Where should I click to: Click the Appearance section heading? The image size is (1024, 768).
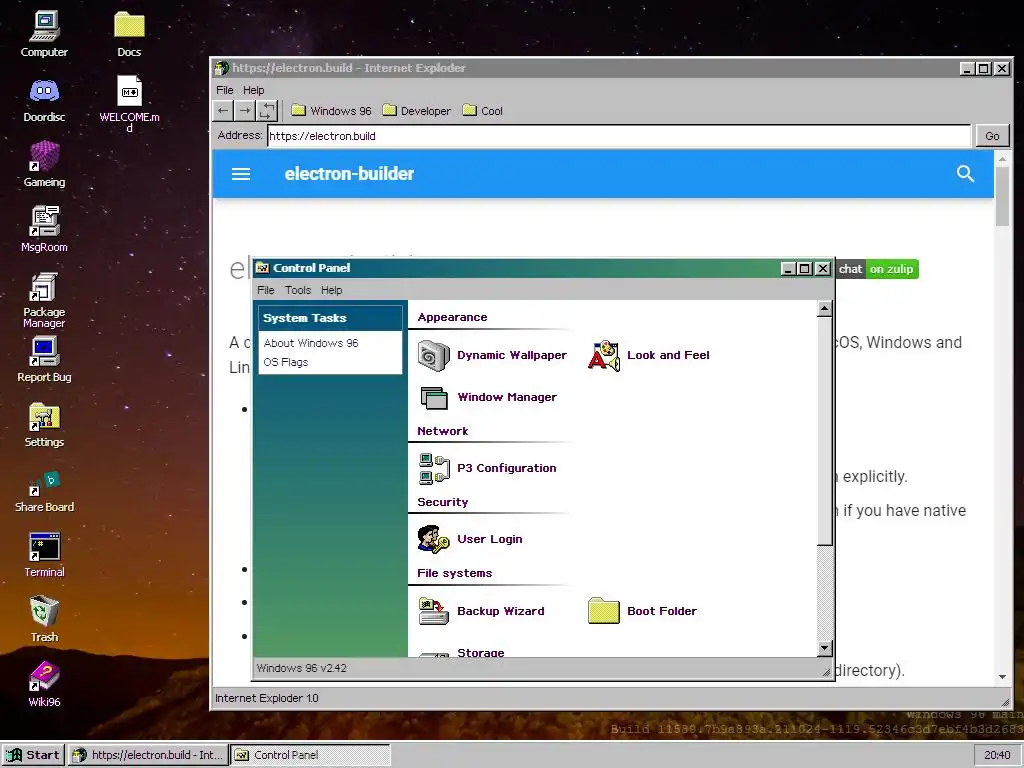(452, 317)
